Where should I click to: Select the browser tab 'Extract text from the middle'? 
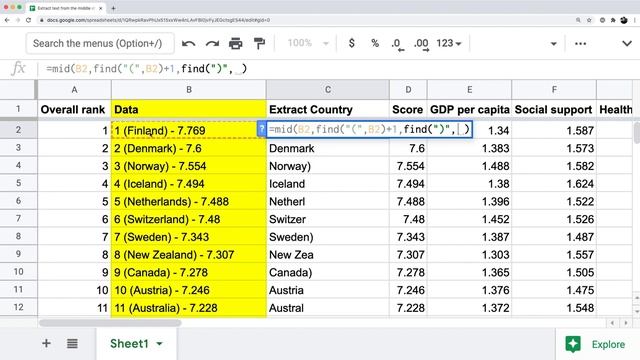point(66,8)
